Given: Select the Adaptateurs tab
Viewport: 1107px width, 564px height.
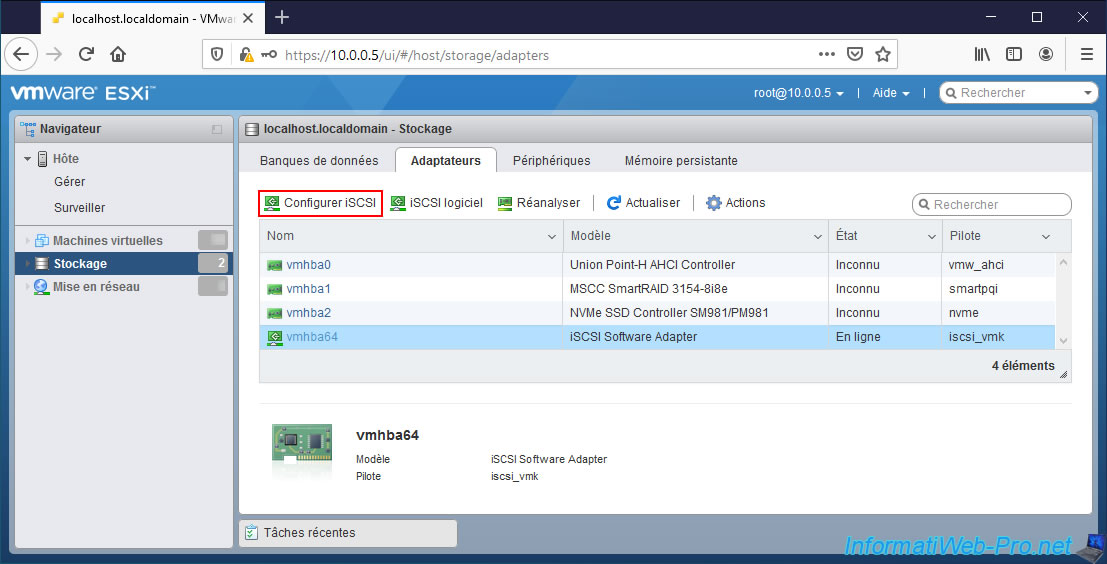Looking at the screenshot, I should (x=445, y=161).
